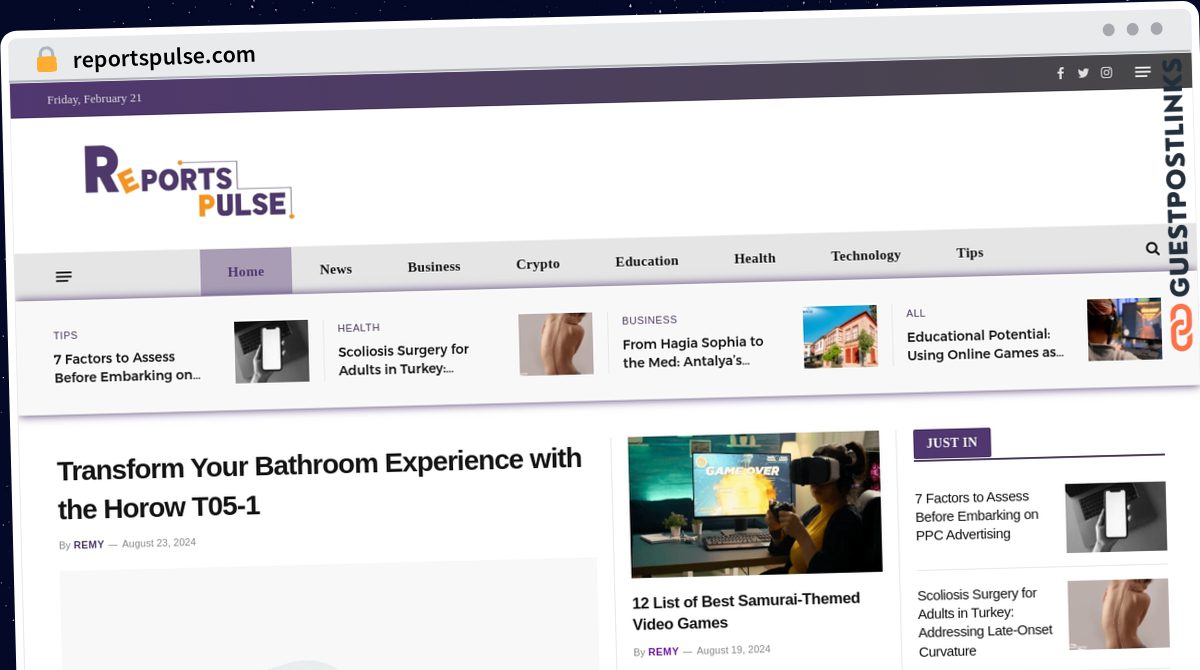Viewport: 1200px width, 670px height.
Task: Click author REMY under Horow article
Action: [89, 545]
